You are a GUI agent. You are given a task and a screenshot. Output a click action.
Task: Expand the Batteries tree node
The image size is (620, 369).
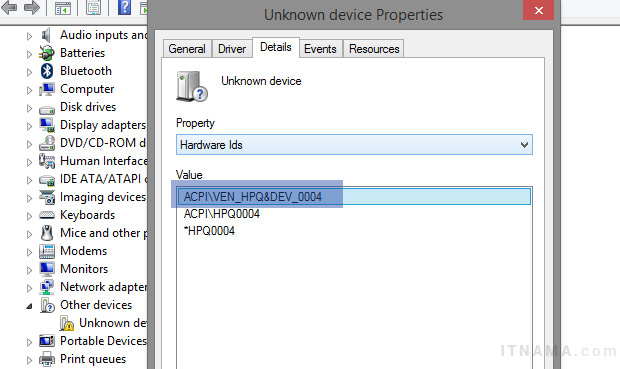tap(29, 54)
